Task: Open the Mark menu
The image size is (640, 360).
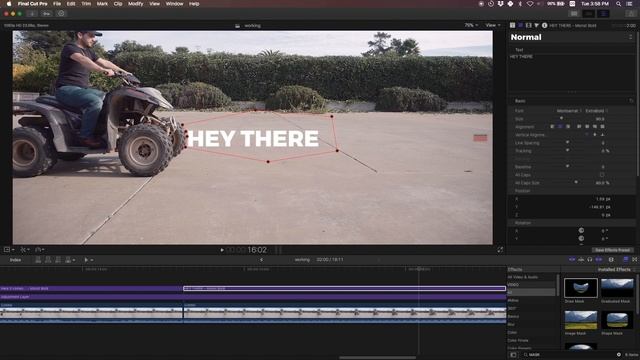Action: point(102,4)
